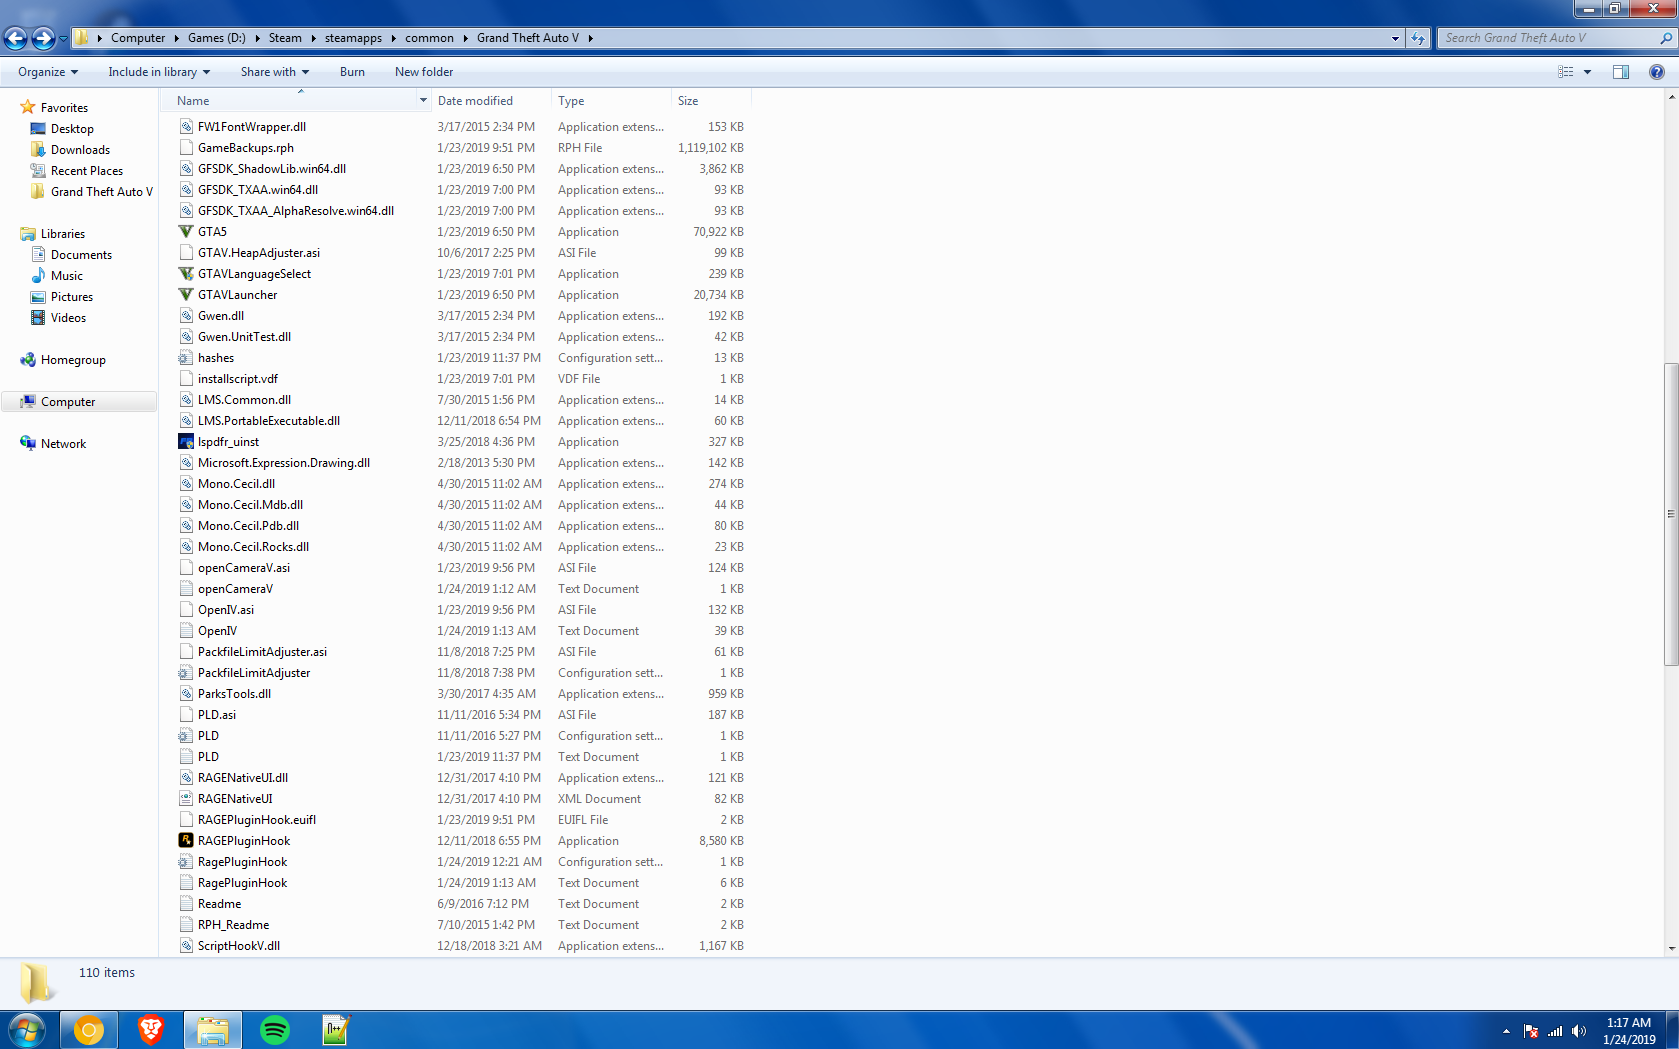
Task: Select the GTAVLanguageSelect application icon
Action: [x=186, y=274]
